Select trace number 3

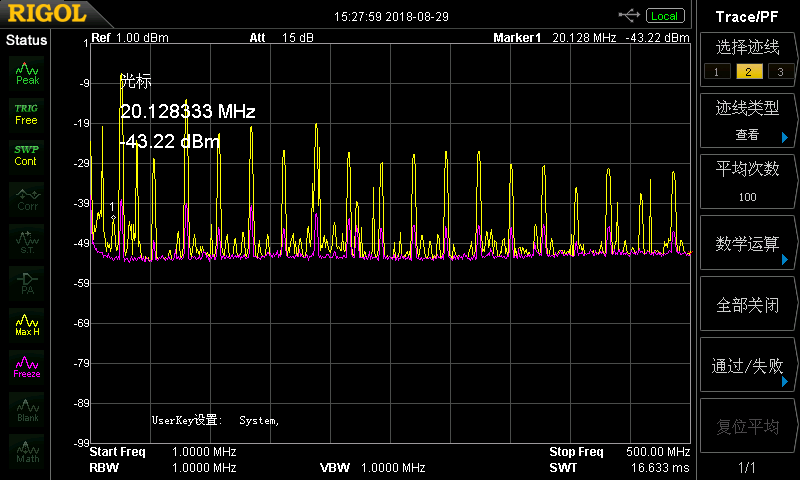click(x=777, y=71)
